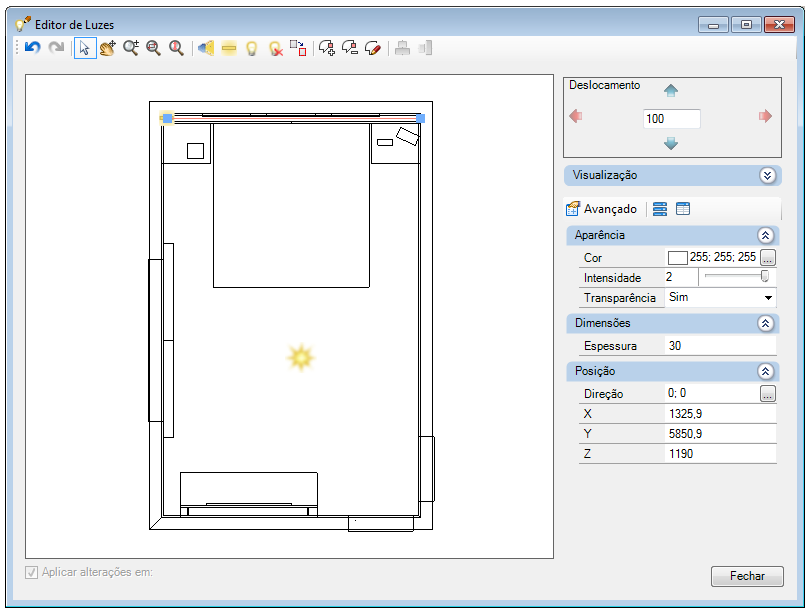Switch to categorized property view icon

point(660,209)
